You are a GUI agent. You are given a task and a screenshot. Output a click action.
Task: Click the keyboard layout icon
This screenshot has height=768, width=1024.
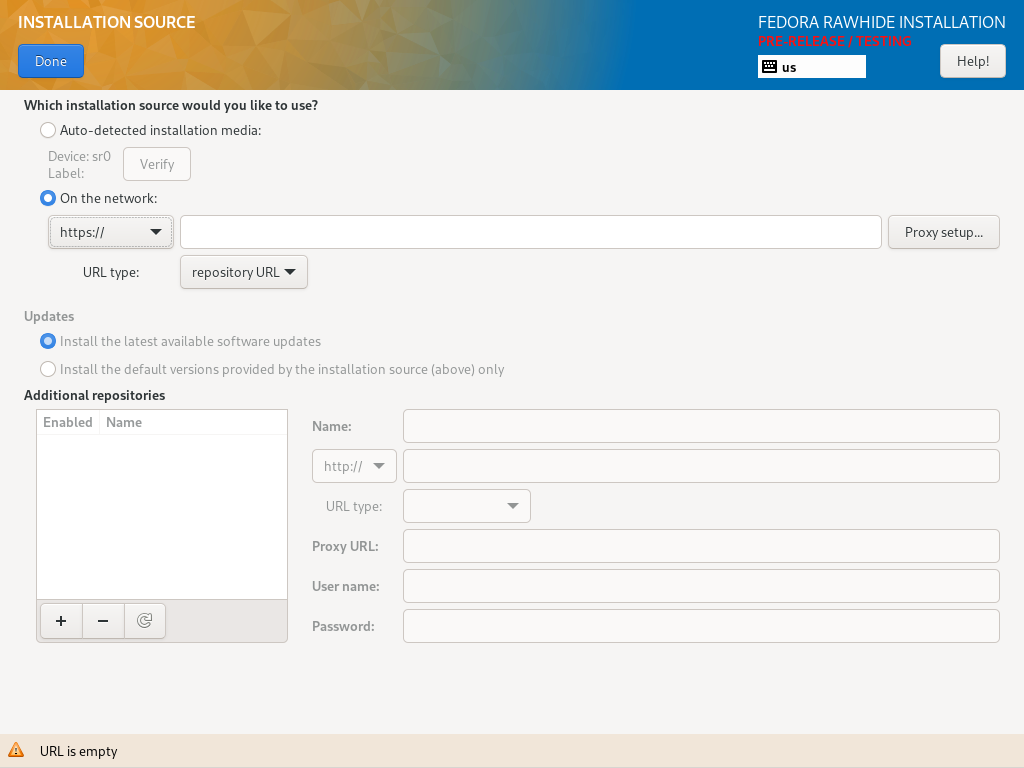[769, 67]
